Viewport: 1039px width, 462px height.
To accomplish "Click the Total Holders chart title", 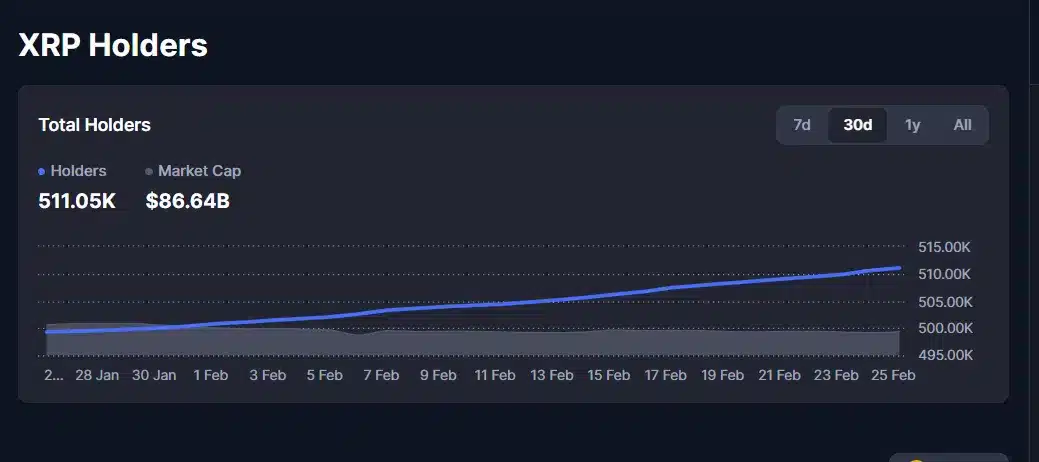I will pyautogui.click(x=95, y=125).
